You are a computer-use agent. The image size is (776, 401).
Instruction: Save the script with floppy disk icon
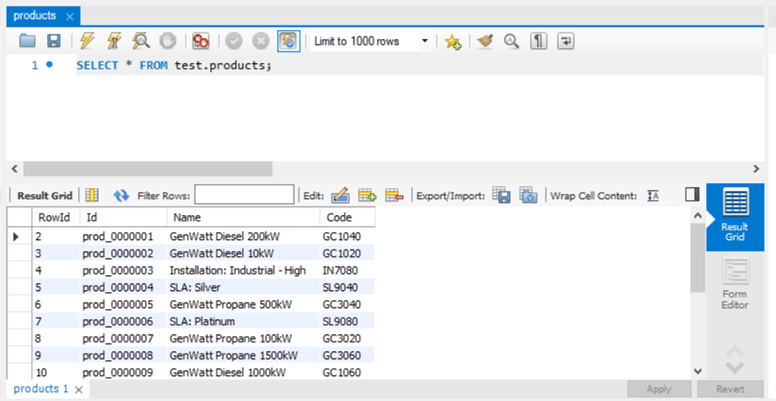(54, 41)
